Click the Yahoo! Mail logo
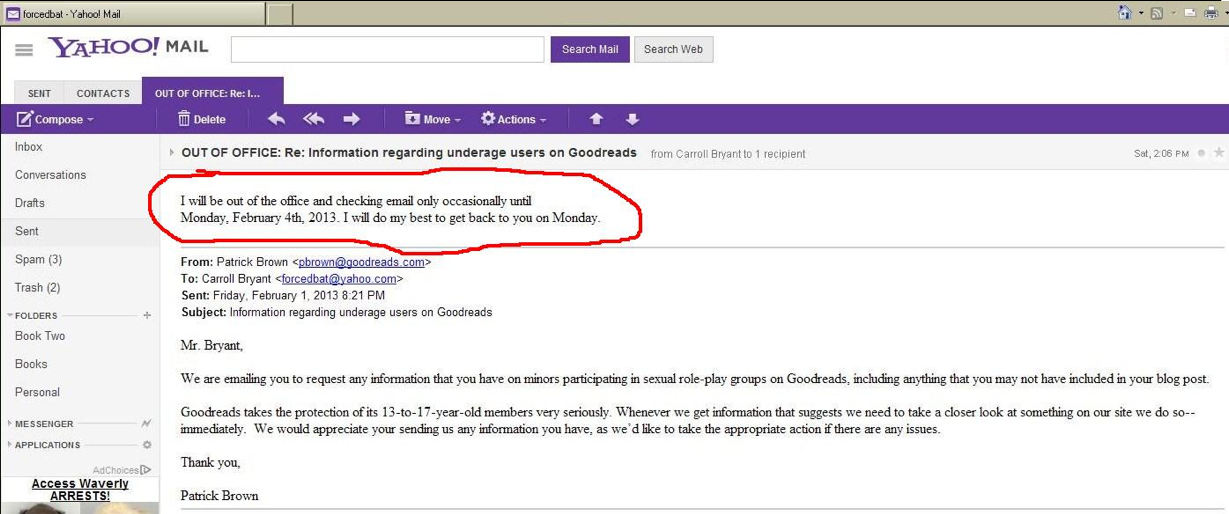 click(127, 47)
